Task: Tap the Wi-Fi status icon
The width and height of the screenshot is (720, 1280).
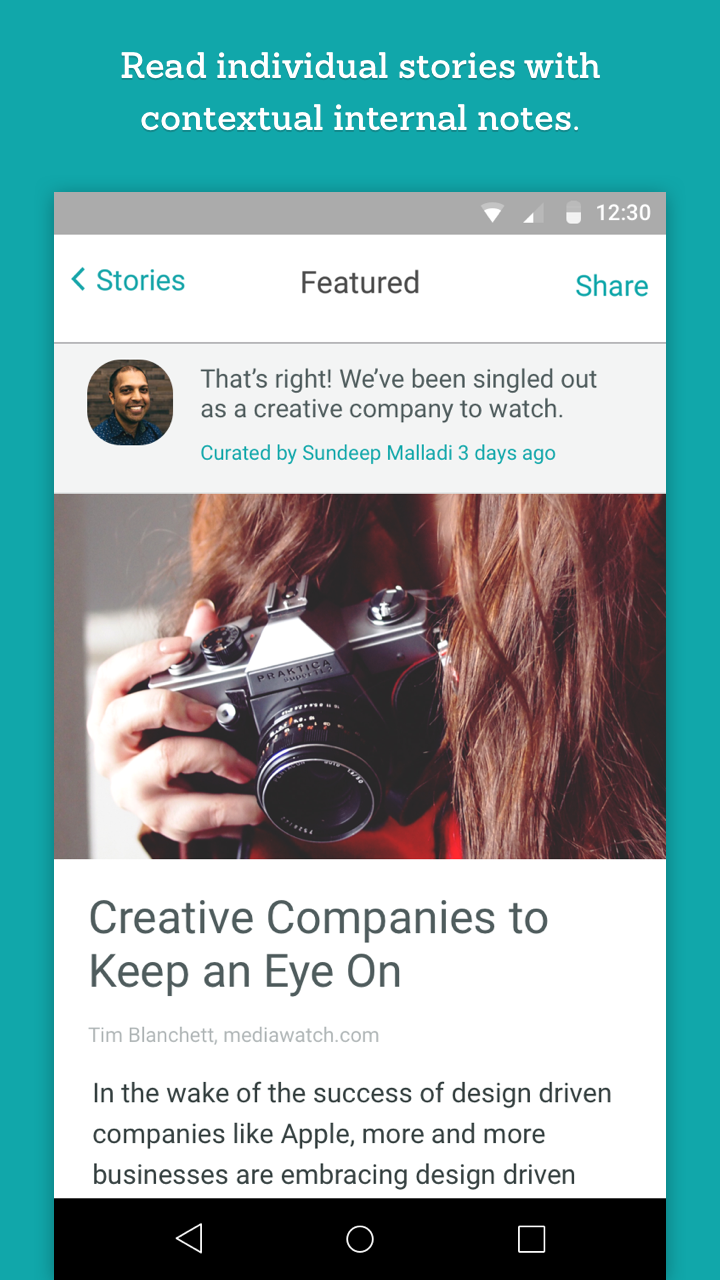Action: point(492,213)
